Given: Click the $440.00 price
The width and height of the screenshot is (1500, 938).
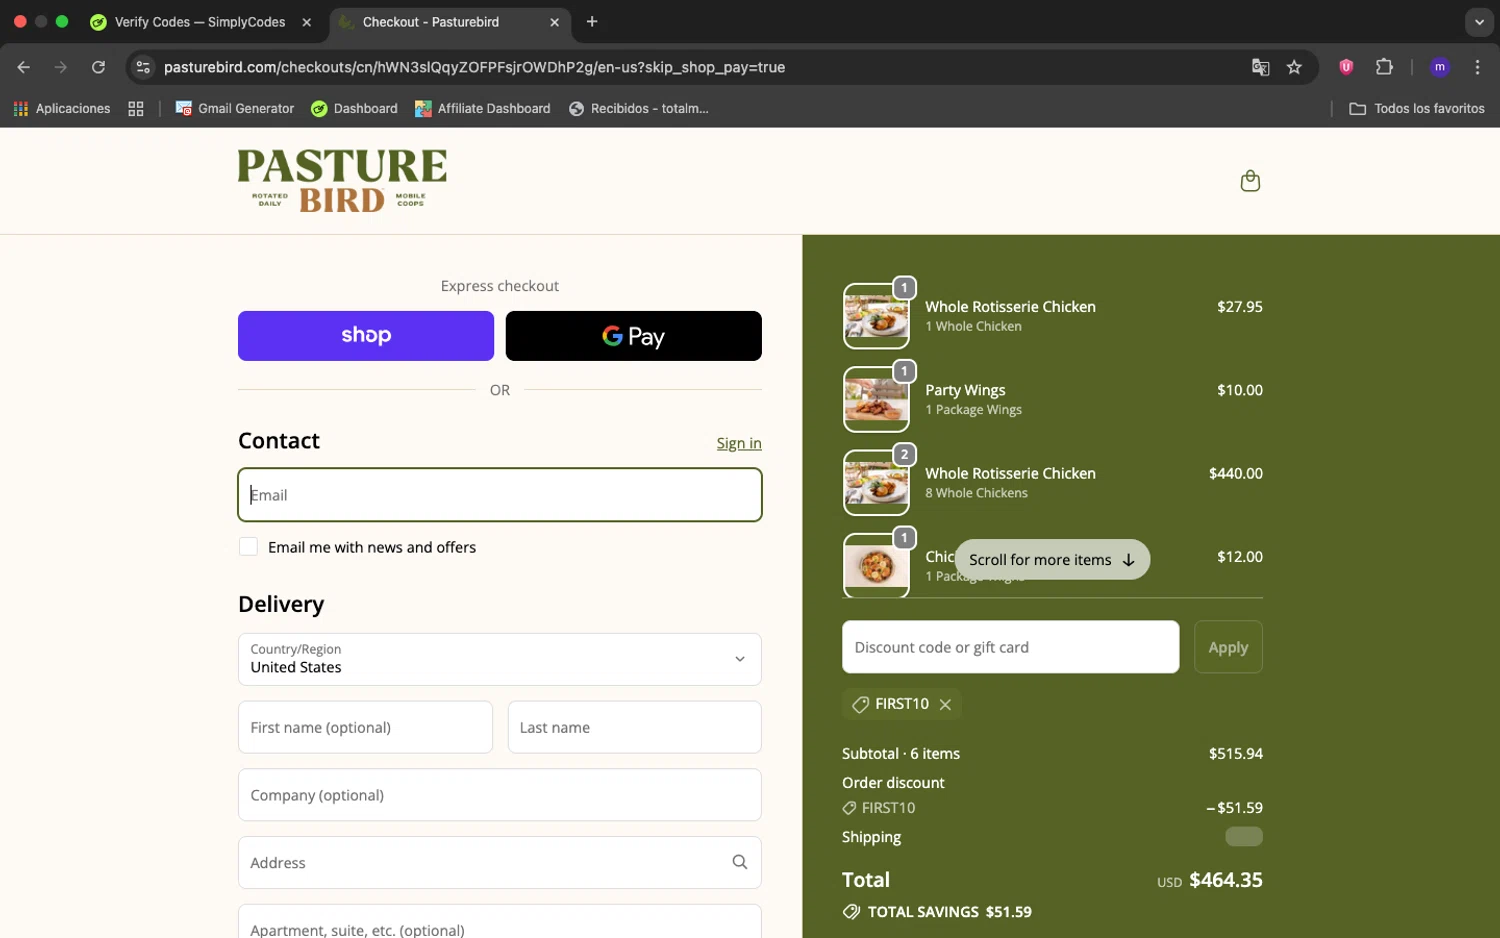Looking at the screenshot, I should (x=1236, y=473).
